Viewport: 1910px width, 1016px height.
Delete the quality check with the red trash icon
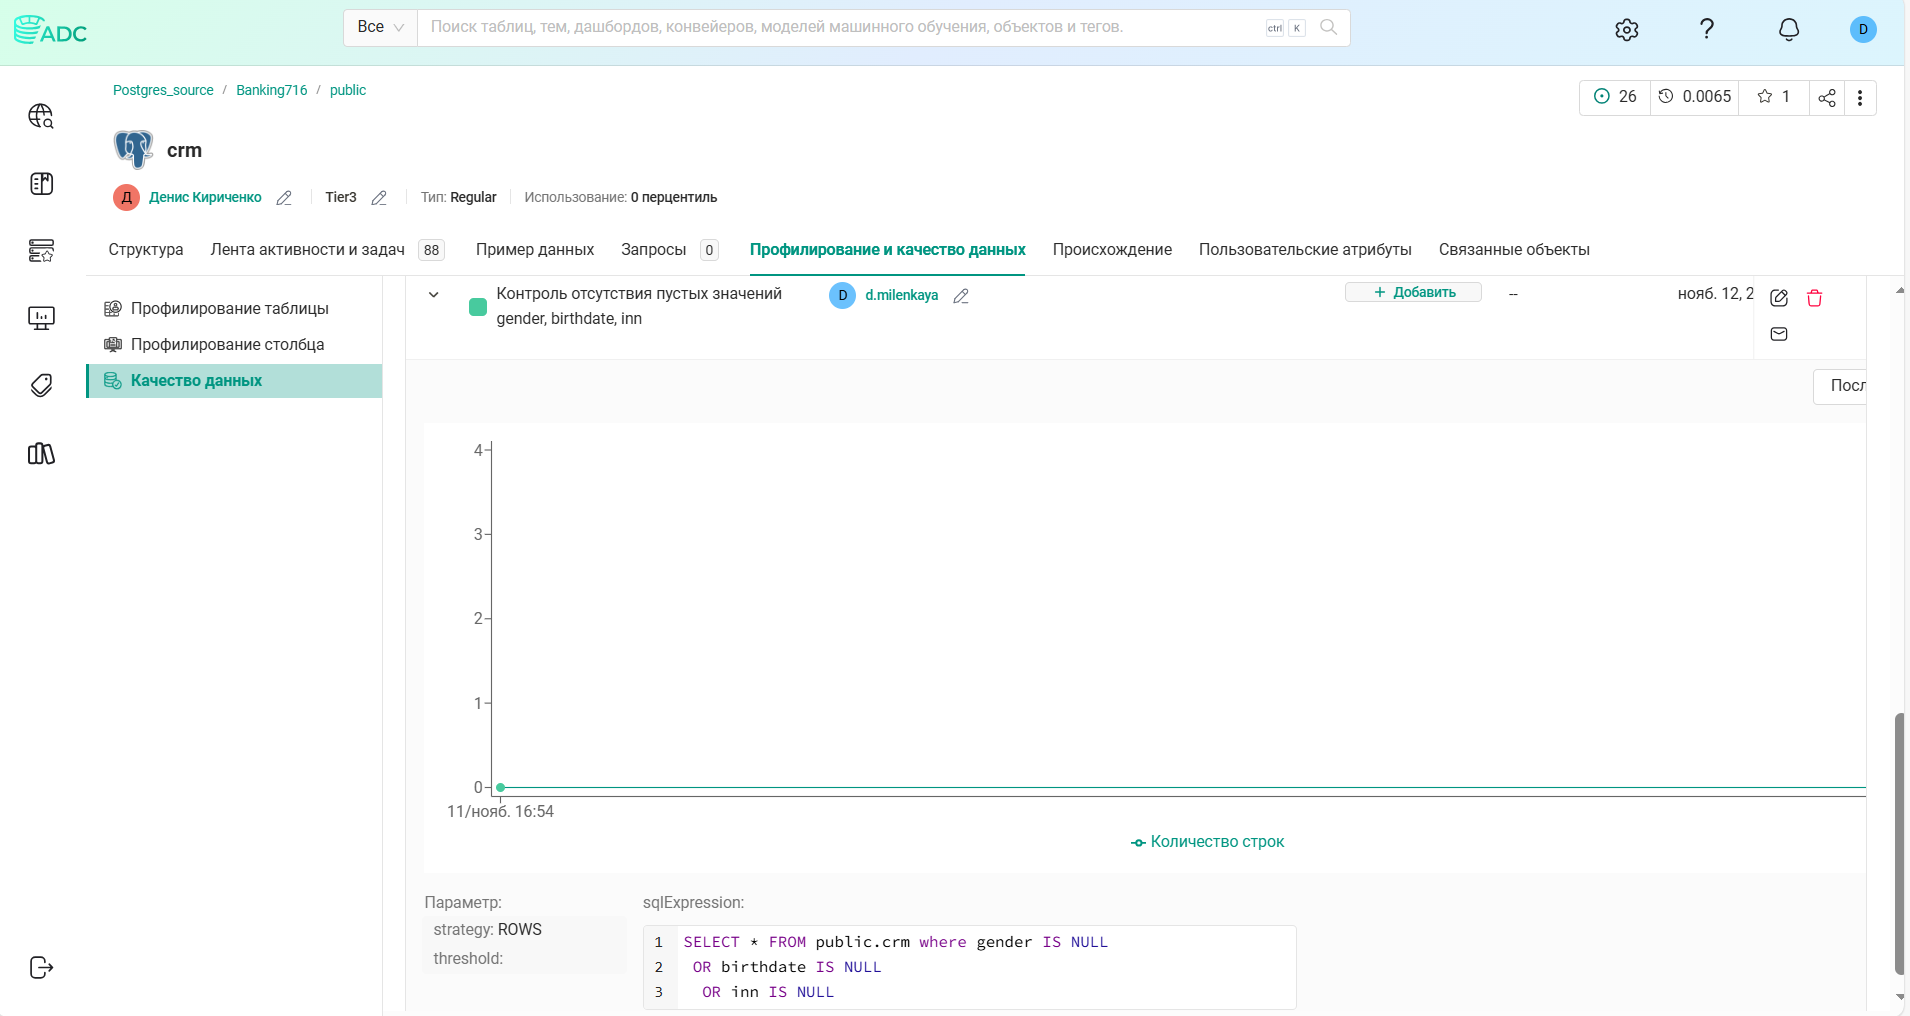click(1815, 298)
